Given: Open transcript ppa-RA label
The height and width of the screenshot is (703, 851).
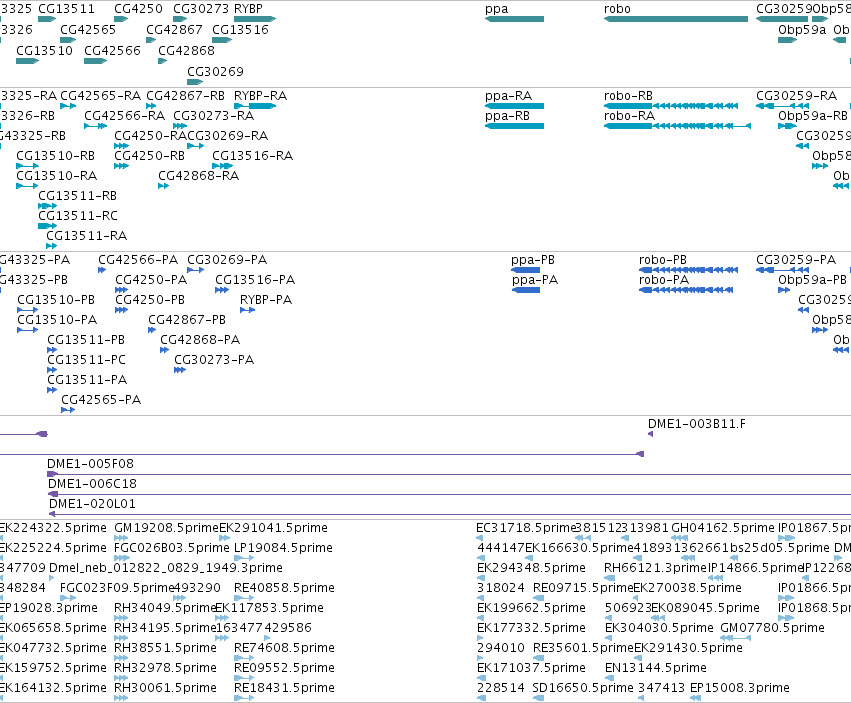Looking at the screenshot, I should tap(509, 96).
